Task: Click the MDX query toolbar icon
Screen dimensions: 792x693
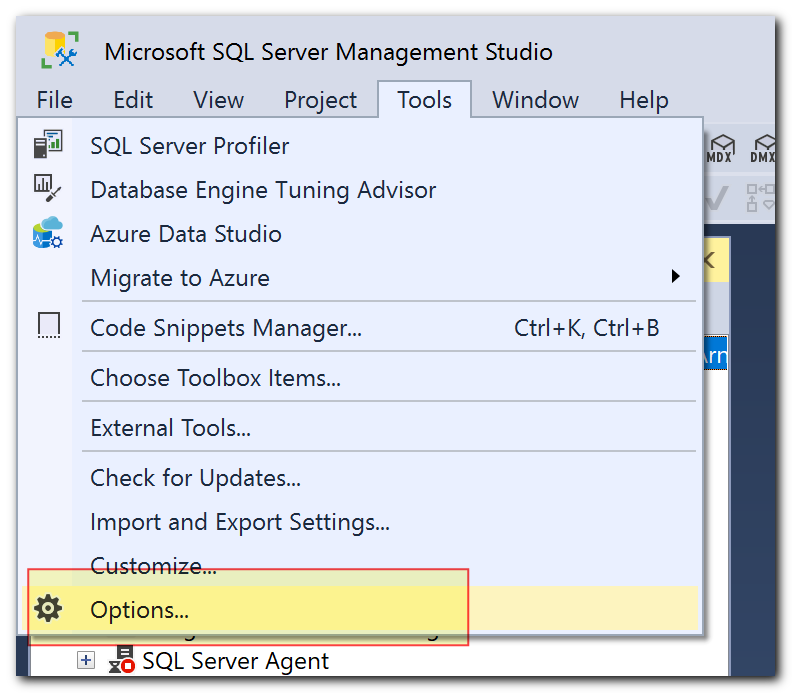Action: [719, 148]
